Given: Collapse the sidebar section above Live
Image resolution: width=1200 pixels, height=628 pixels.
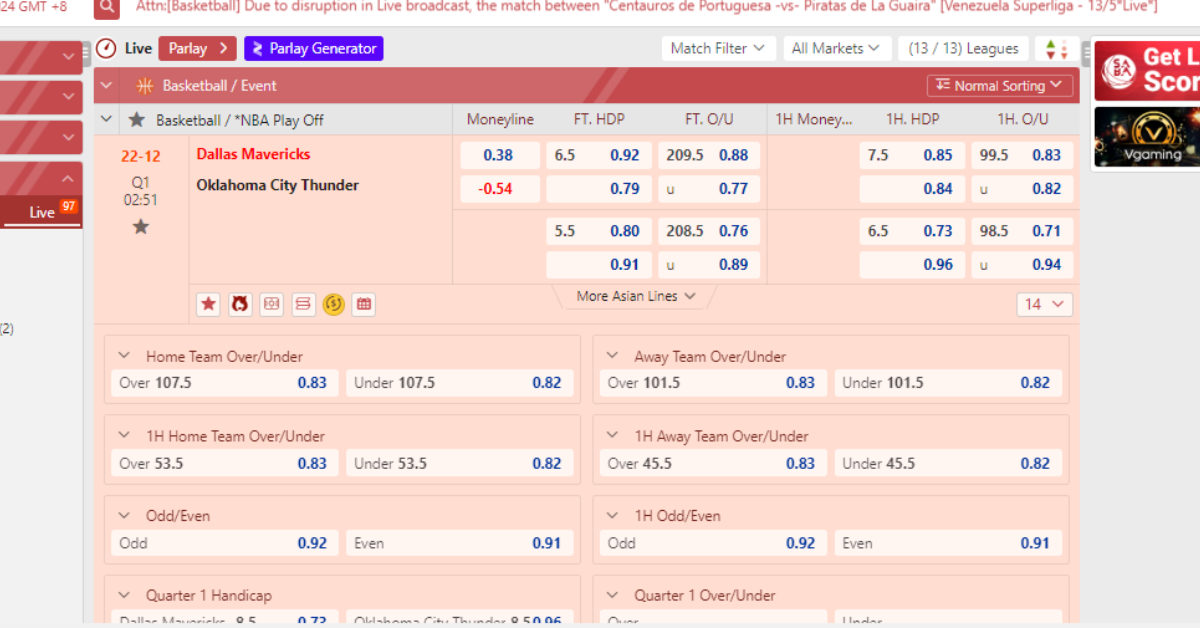Looking at the screenshot, I should pos(68,179).
